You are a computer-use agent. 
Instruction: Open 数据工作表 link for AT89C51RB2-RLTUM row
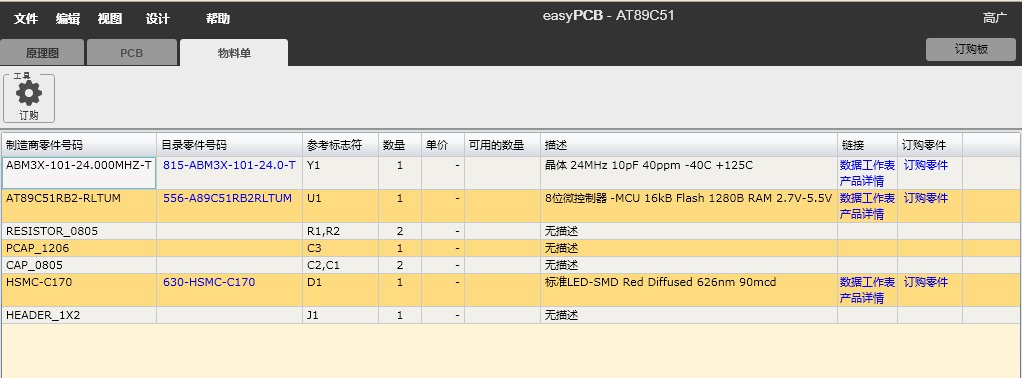[x=867, y=198]
